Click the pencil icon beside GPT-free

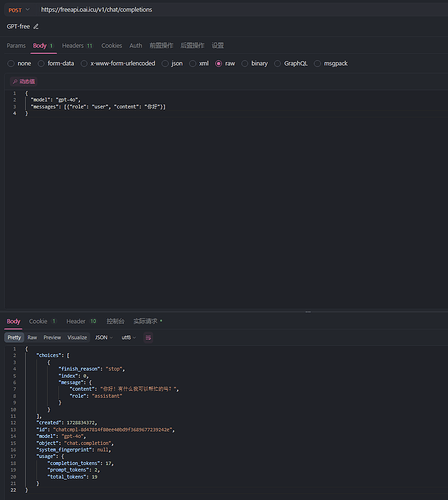36,27
